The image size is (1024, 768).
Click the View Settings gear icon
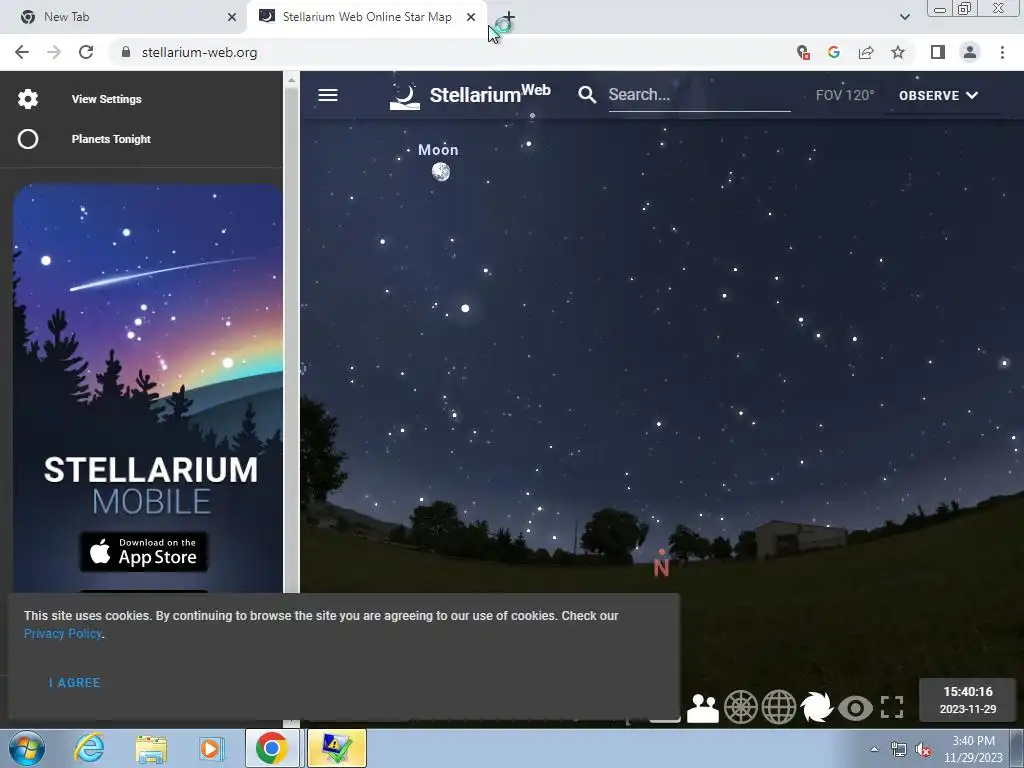pyautogui.click(x=28, y=99)
